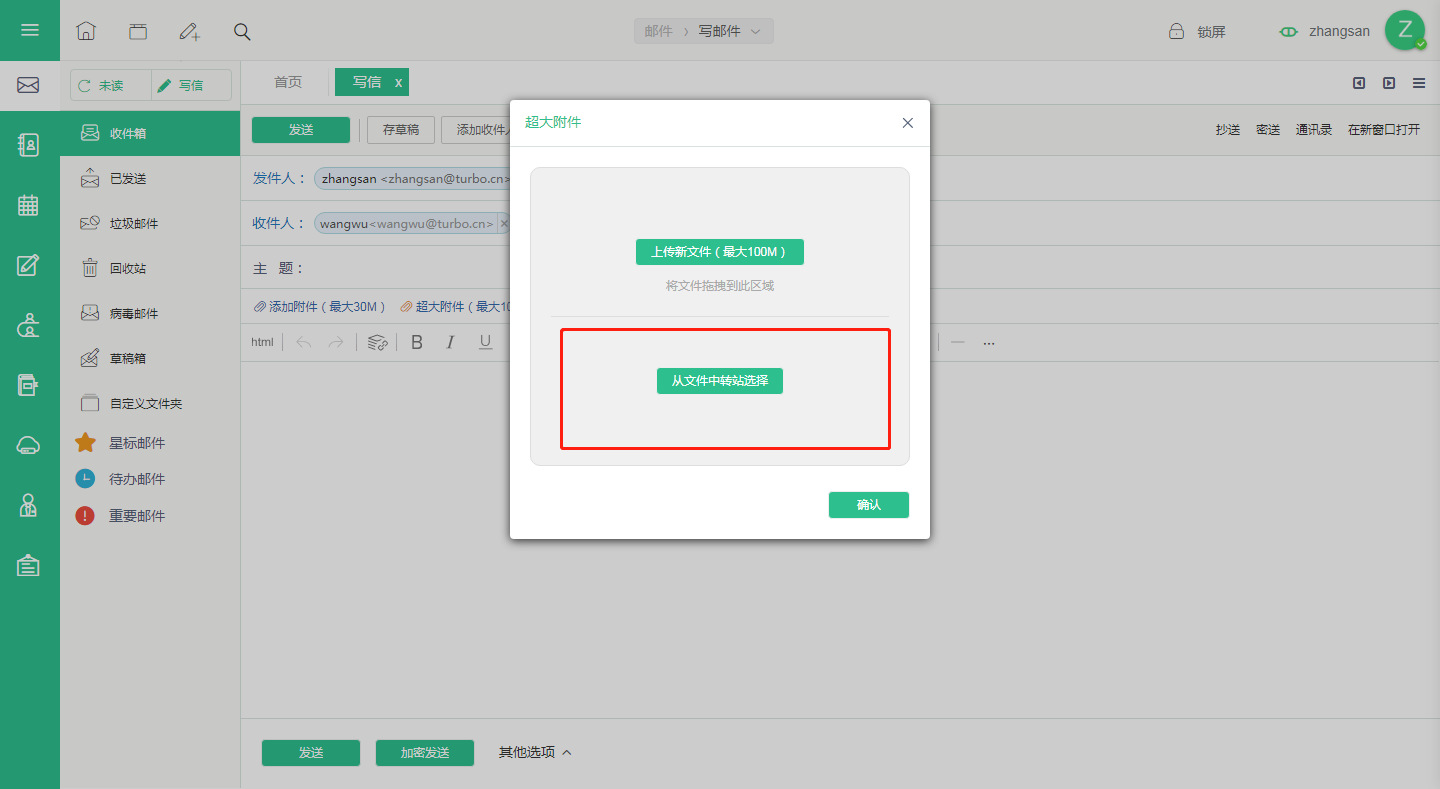Click the 抄送 link
Image resolution: width=1440 pixels, height=789 pixels.
(1228, 130)
